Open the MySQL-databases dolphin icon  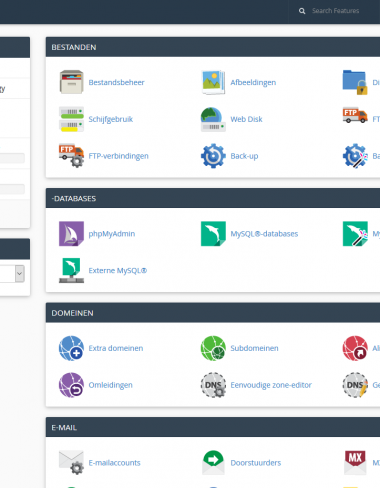(213, 234)
